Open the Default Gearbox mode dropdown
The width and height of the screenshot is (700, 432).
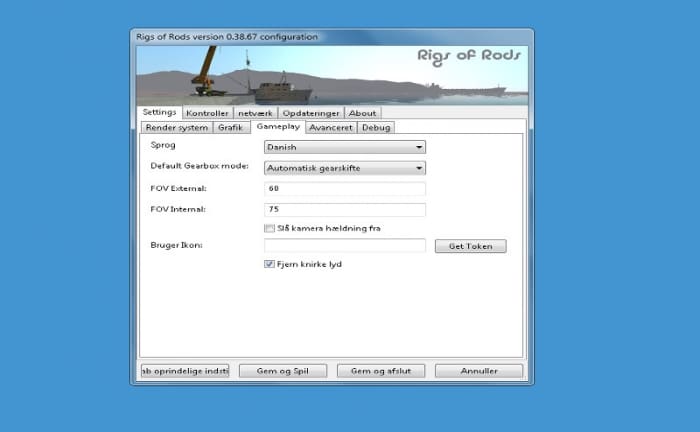[345, 168]
